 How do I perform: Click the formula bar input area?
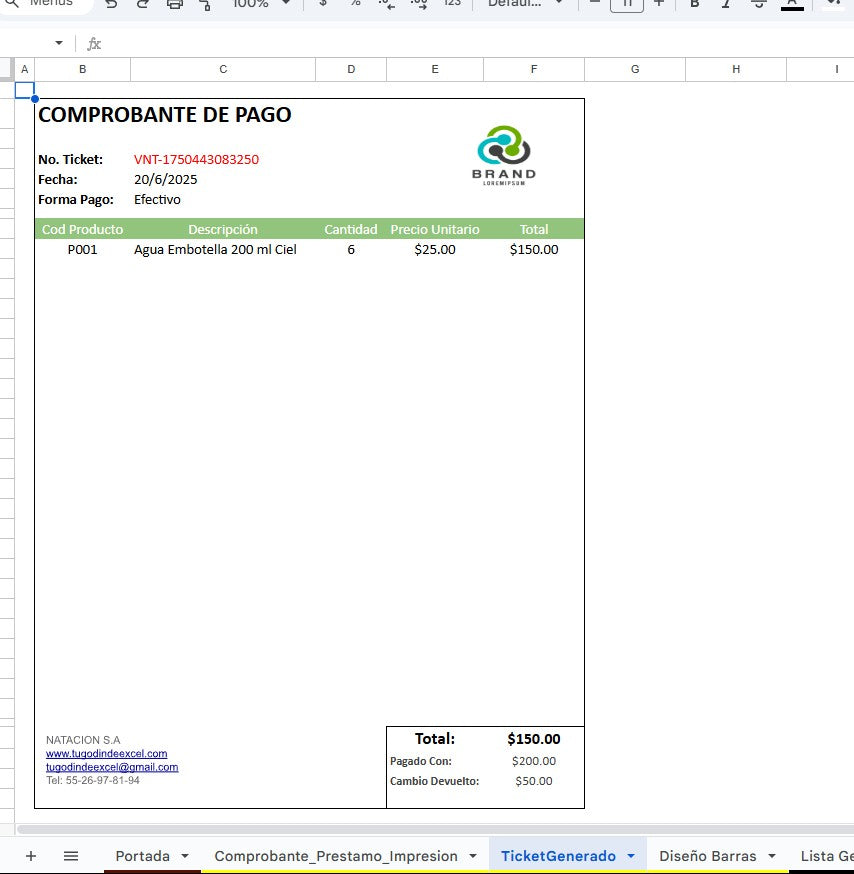pyautogui.click(x=479, y=43)
